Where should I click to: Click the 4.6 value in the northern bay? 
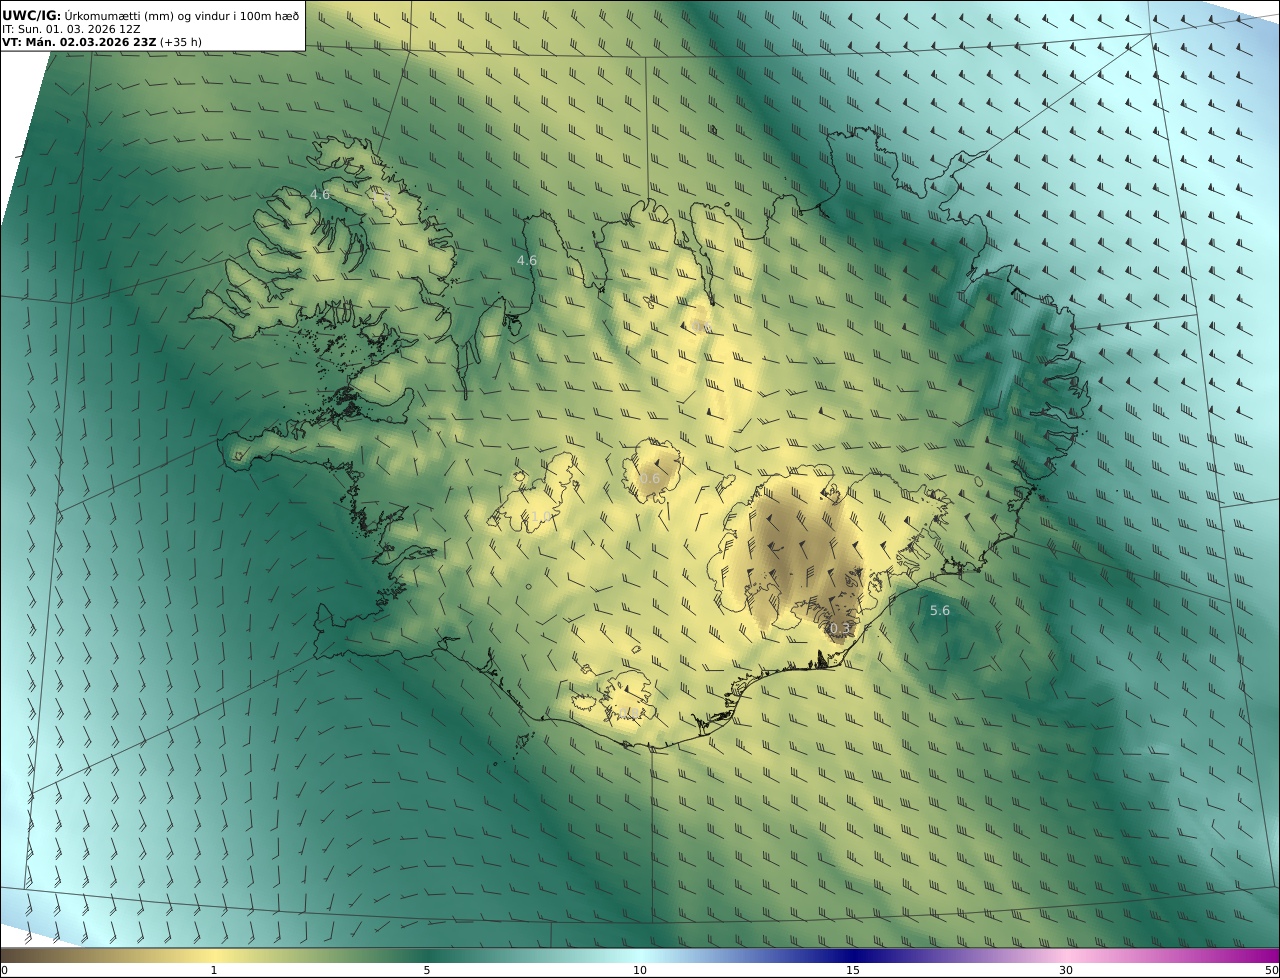527,260
